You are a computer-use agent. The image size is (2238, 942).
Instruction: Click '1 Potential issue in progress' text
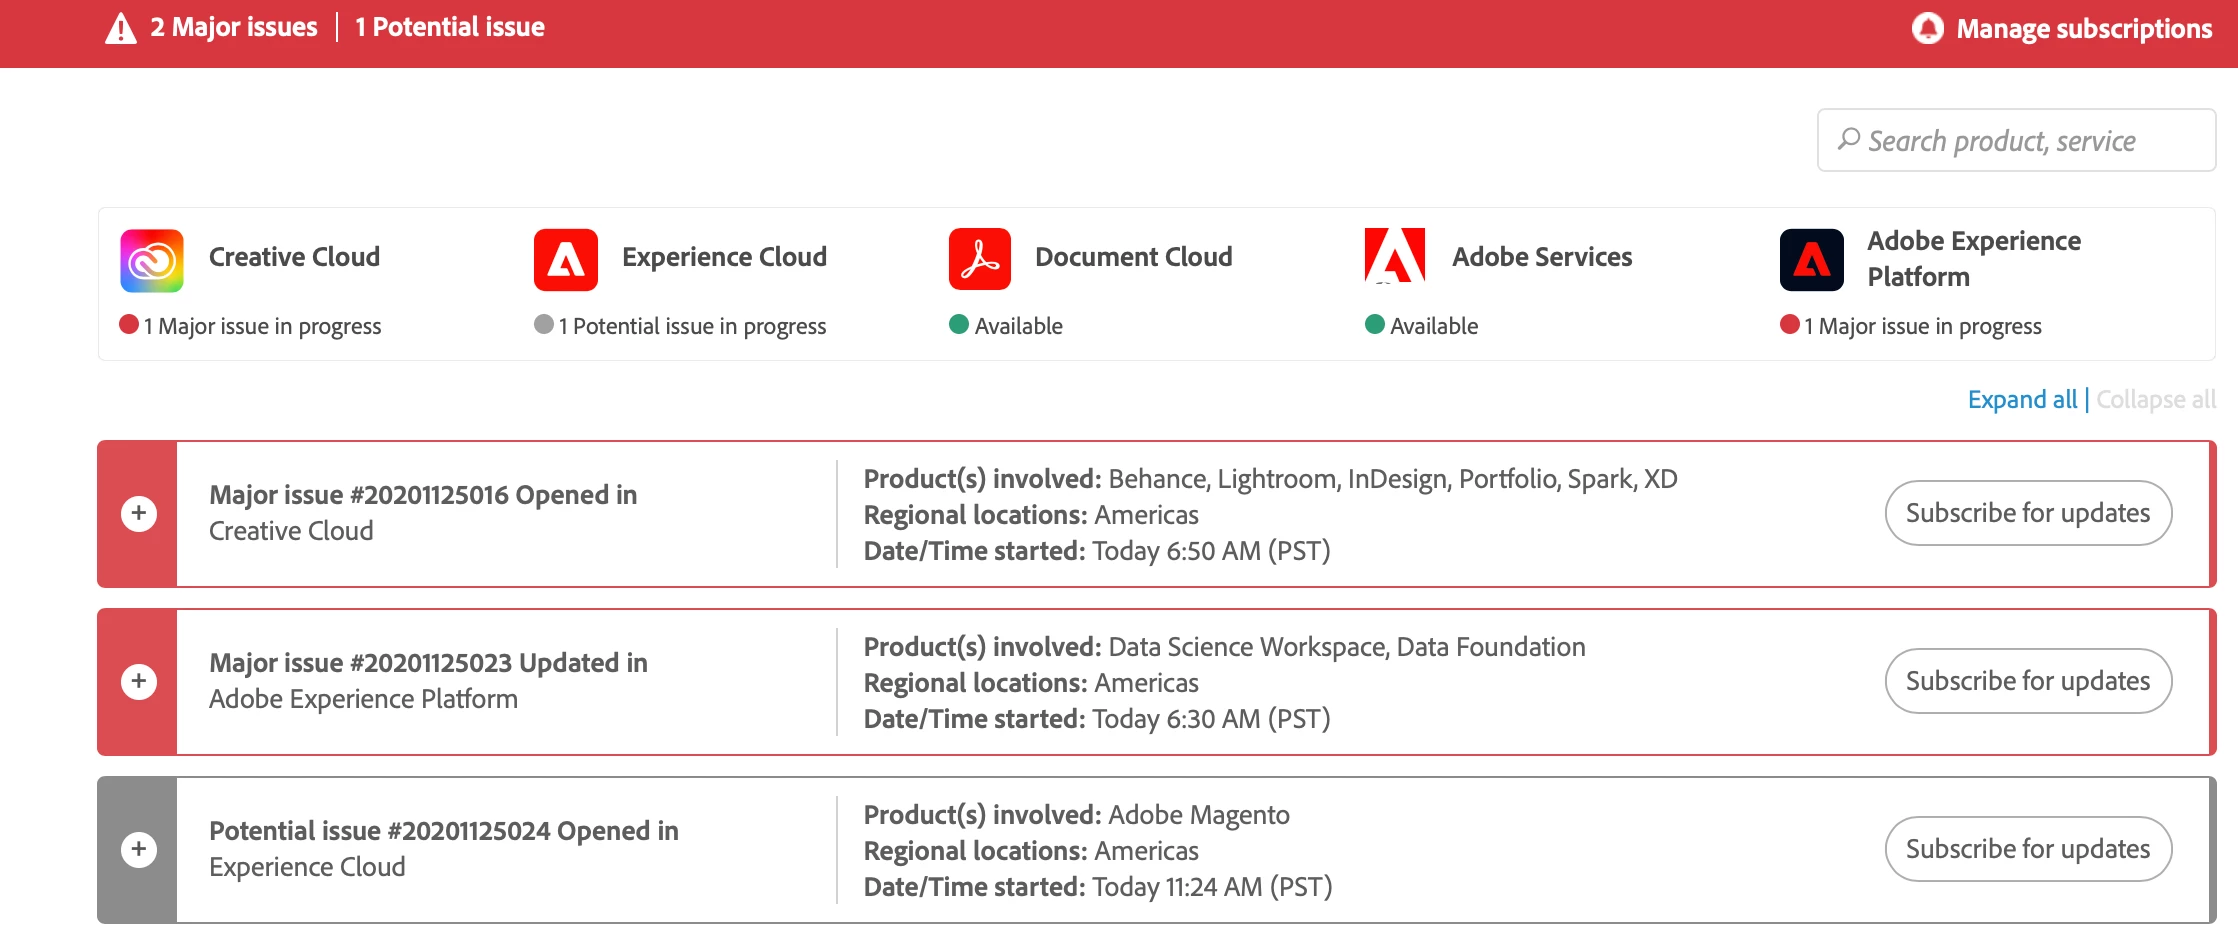692,326
